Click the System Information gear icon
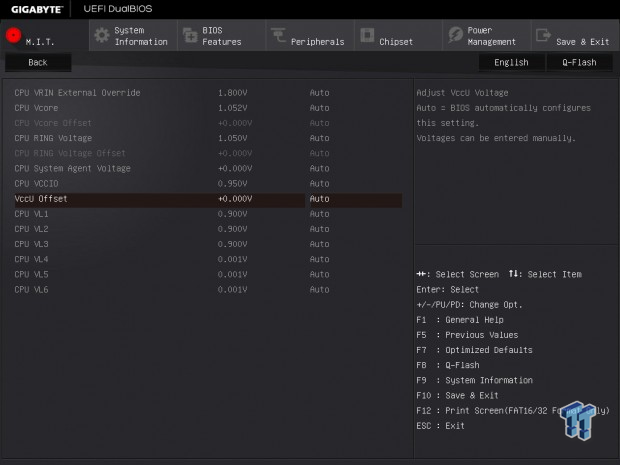The image size is (620, 465). tap(102, 35)
